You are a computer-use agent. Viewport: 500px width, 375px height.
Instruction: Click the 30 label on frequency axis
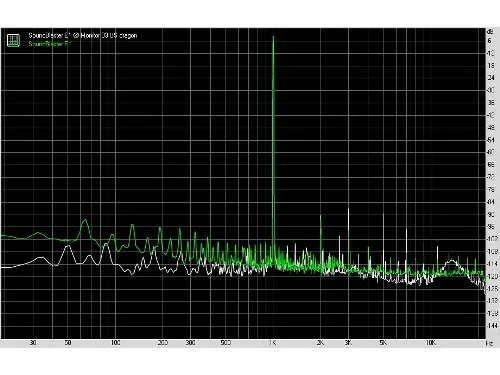coord(33,343)
